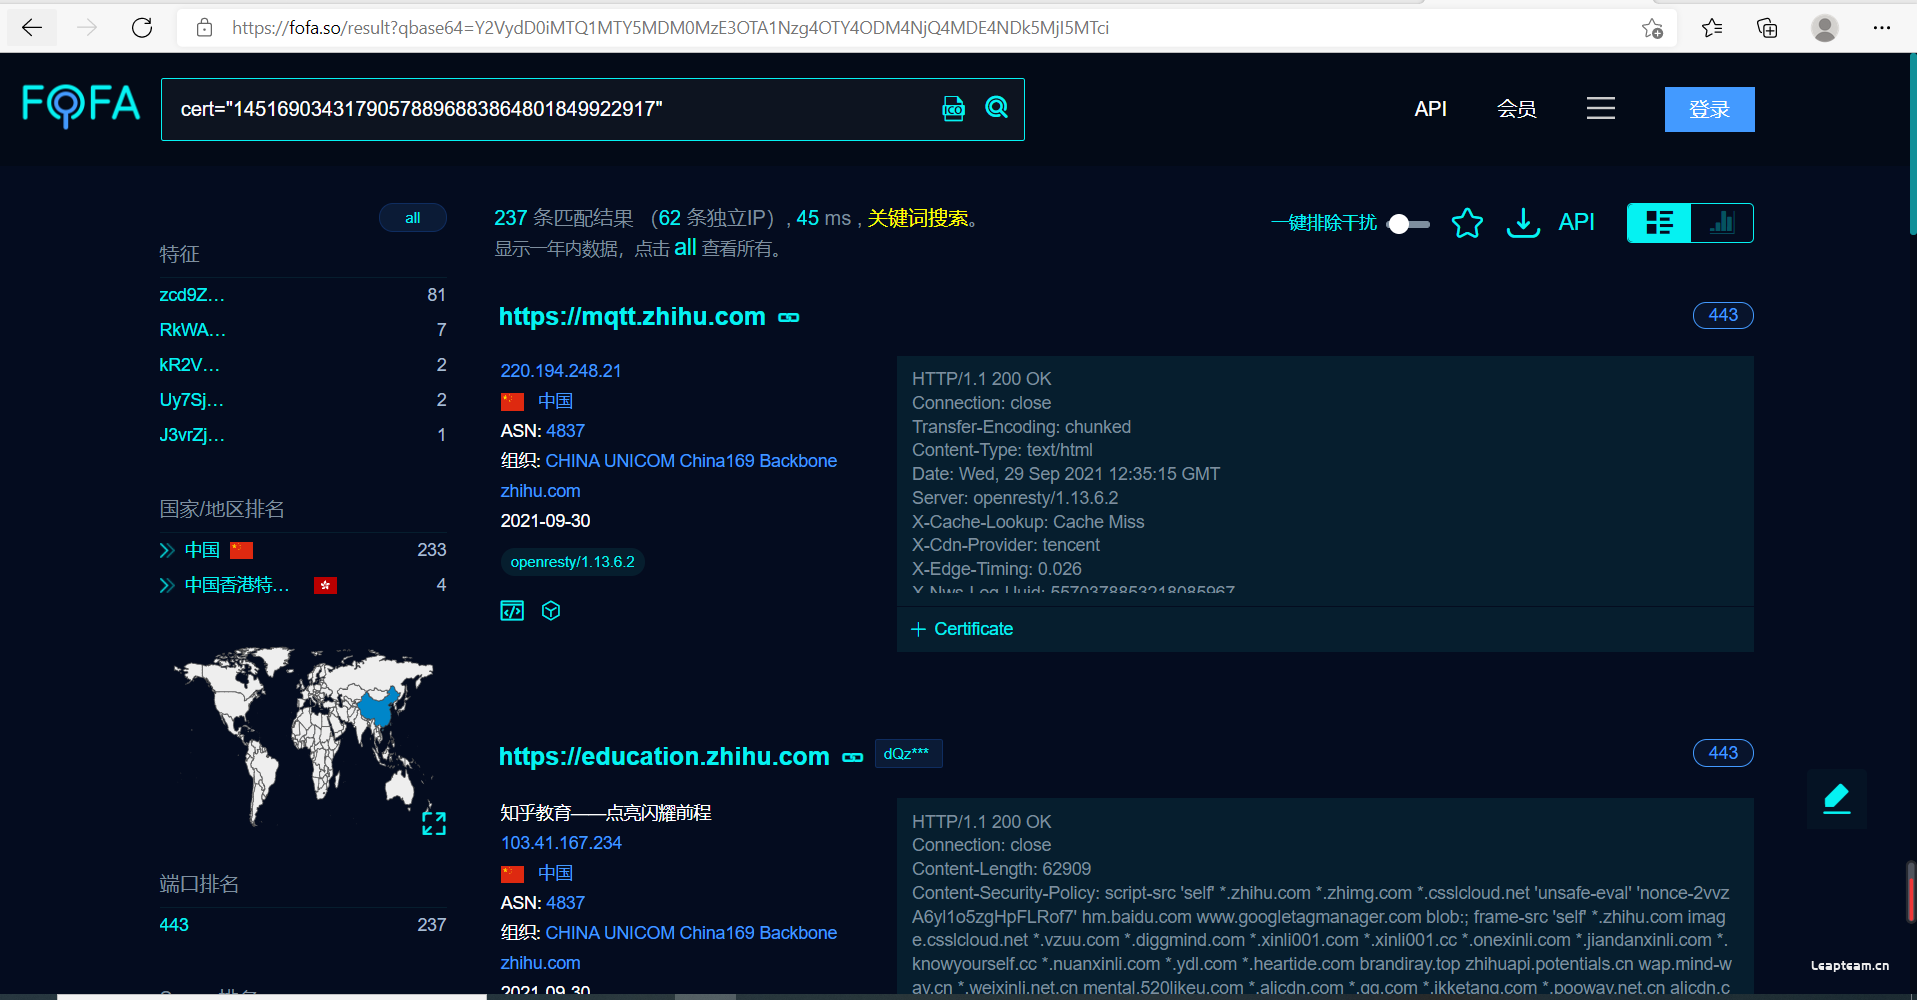This screenshot has width=1917, height=1000.
Task: Click IP 103.41.167.234
Action: [x=561, y=843]
